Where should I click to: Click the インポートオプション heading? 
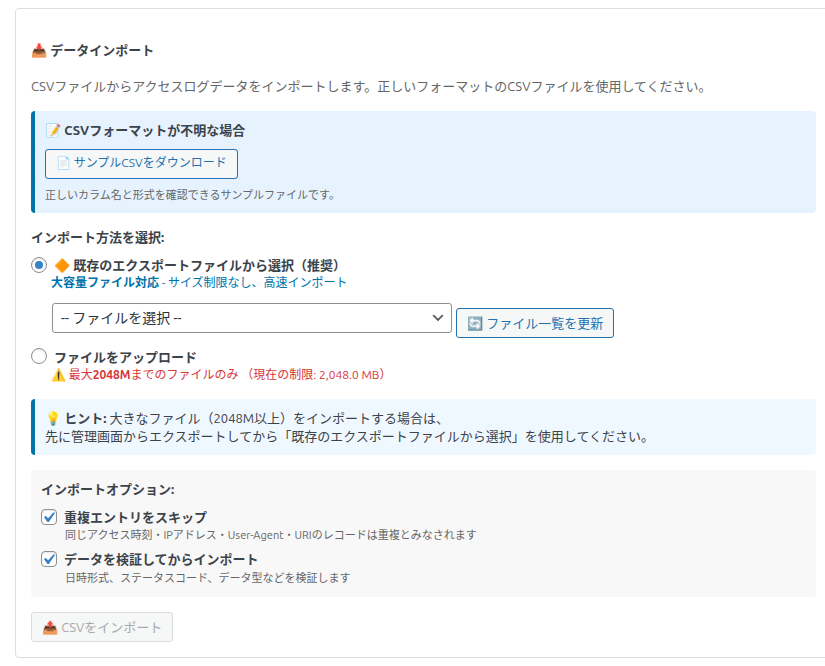[108, 490]
